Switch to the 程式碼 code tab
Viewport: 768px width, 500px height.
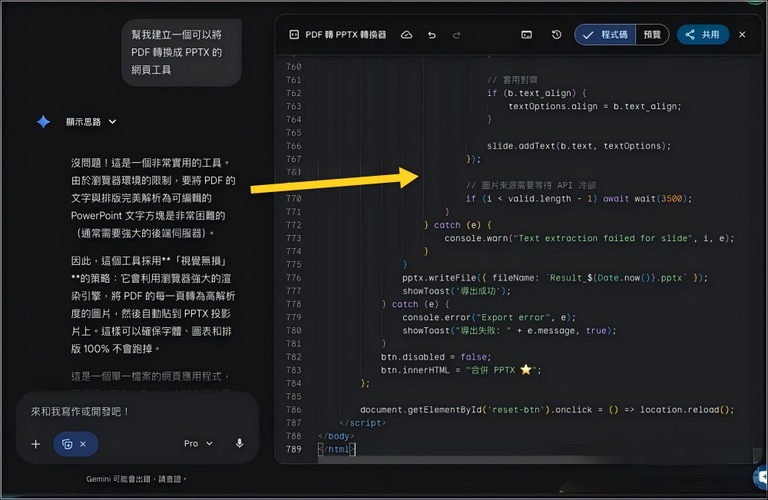(x=605, y=34)
